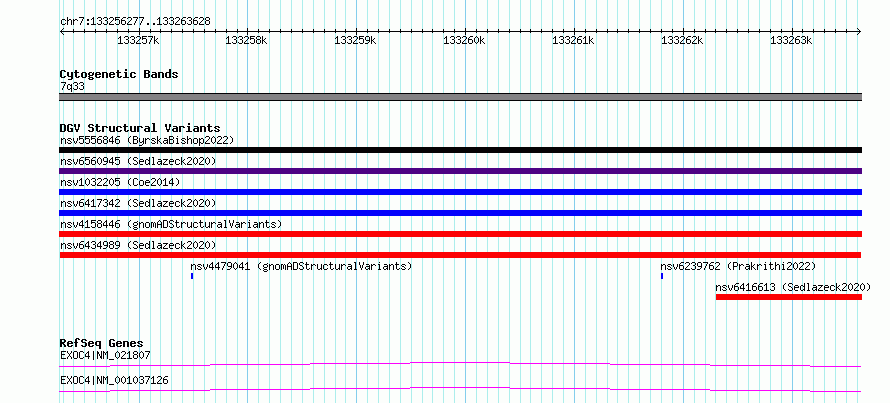
Task: Click the small blue nsv6239762 variant marker
Action: [662, 276]
